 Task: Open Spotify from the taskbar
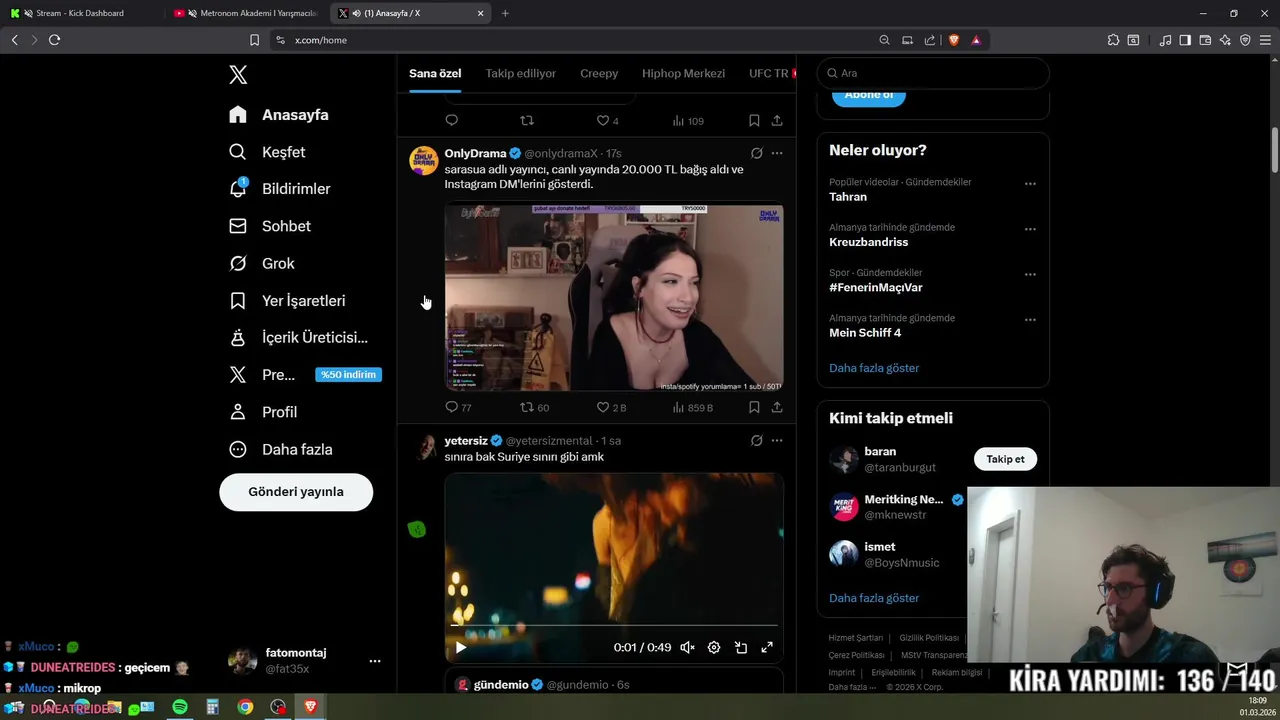180,707
